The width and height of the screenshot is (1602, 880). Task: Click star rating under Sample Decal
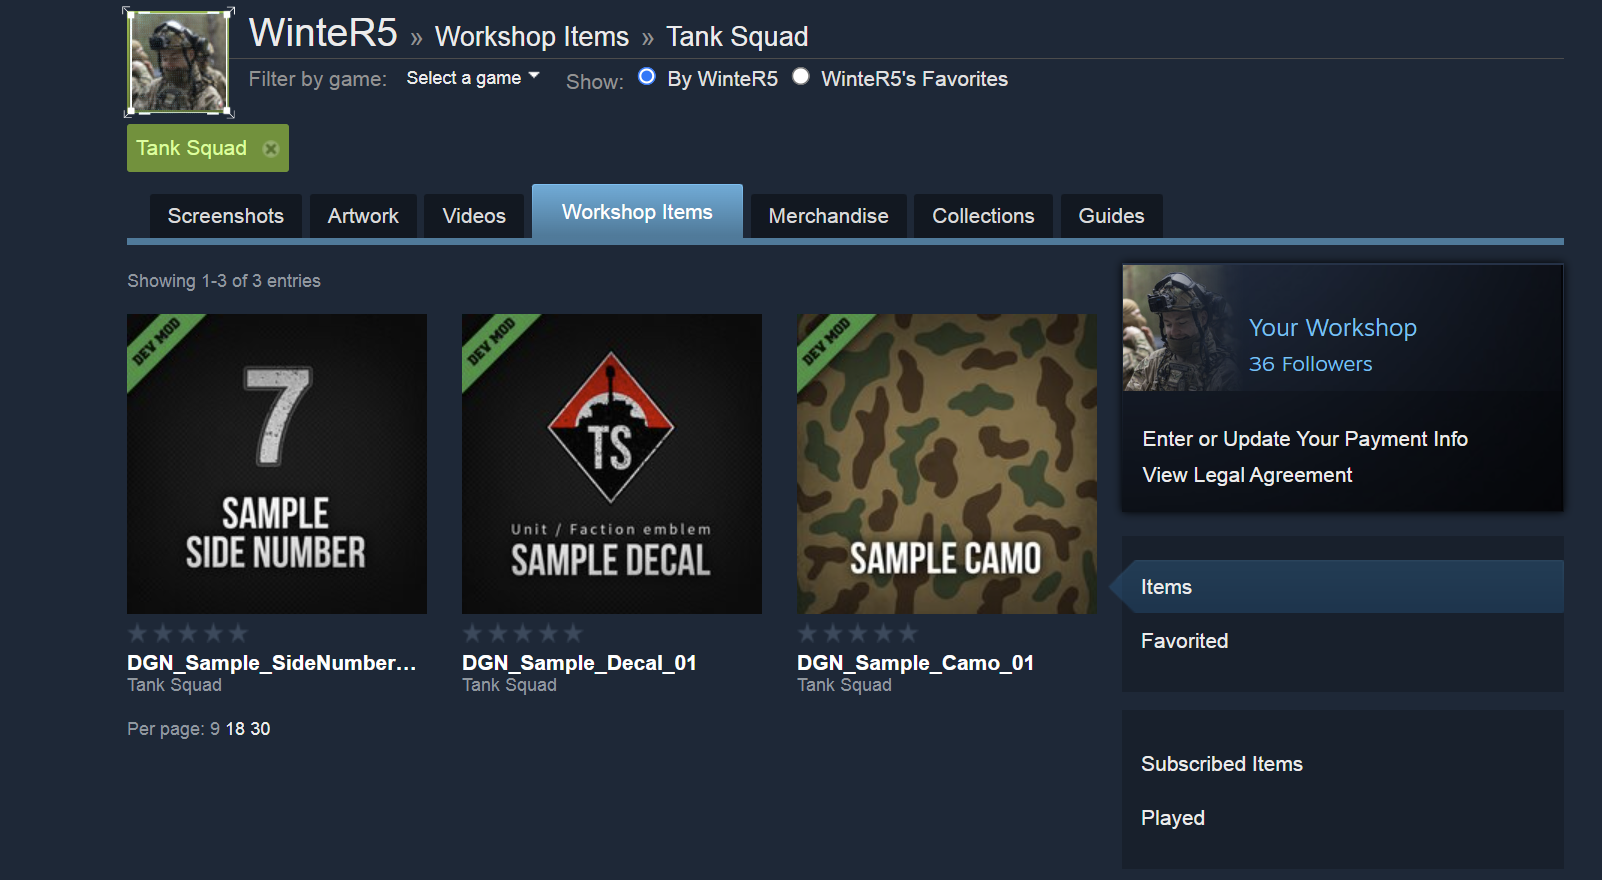click(523, 633)
